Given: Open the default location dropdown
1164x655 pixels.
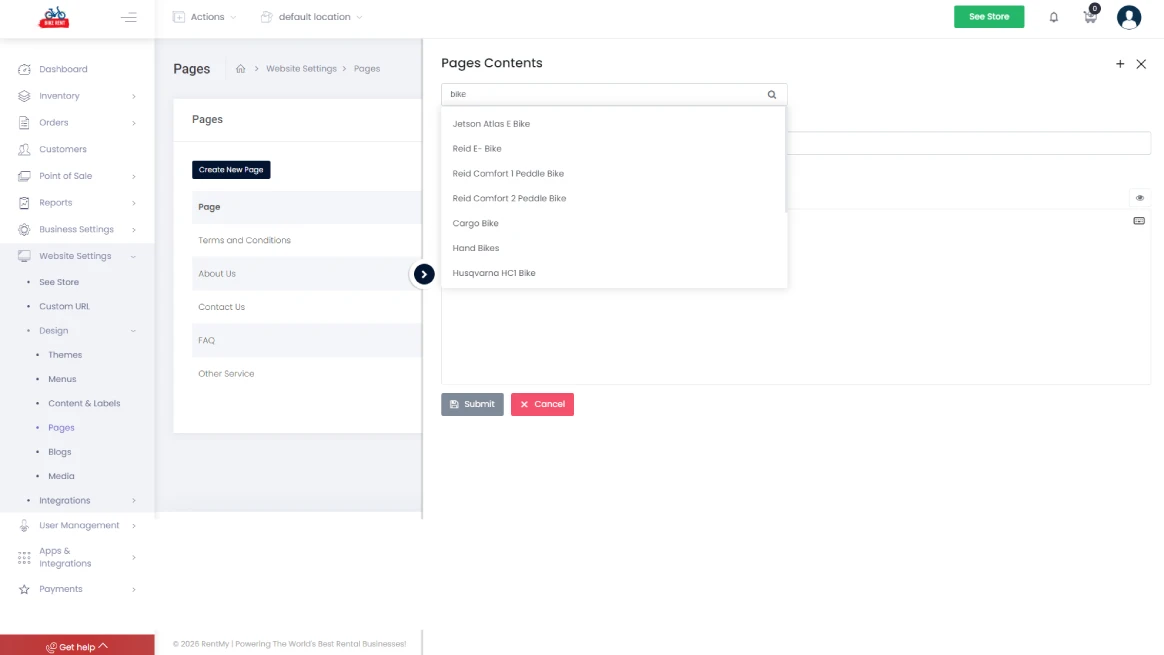Looking at the screenshot, I should click(310, 16).
